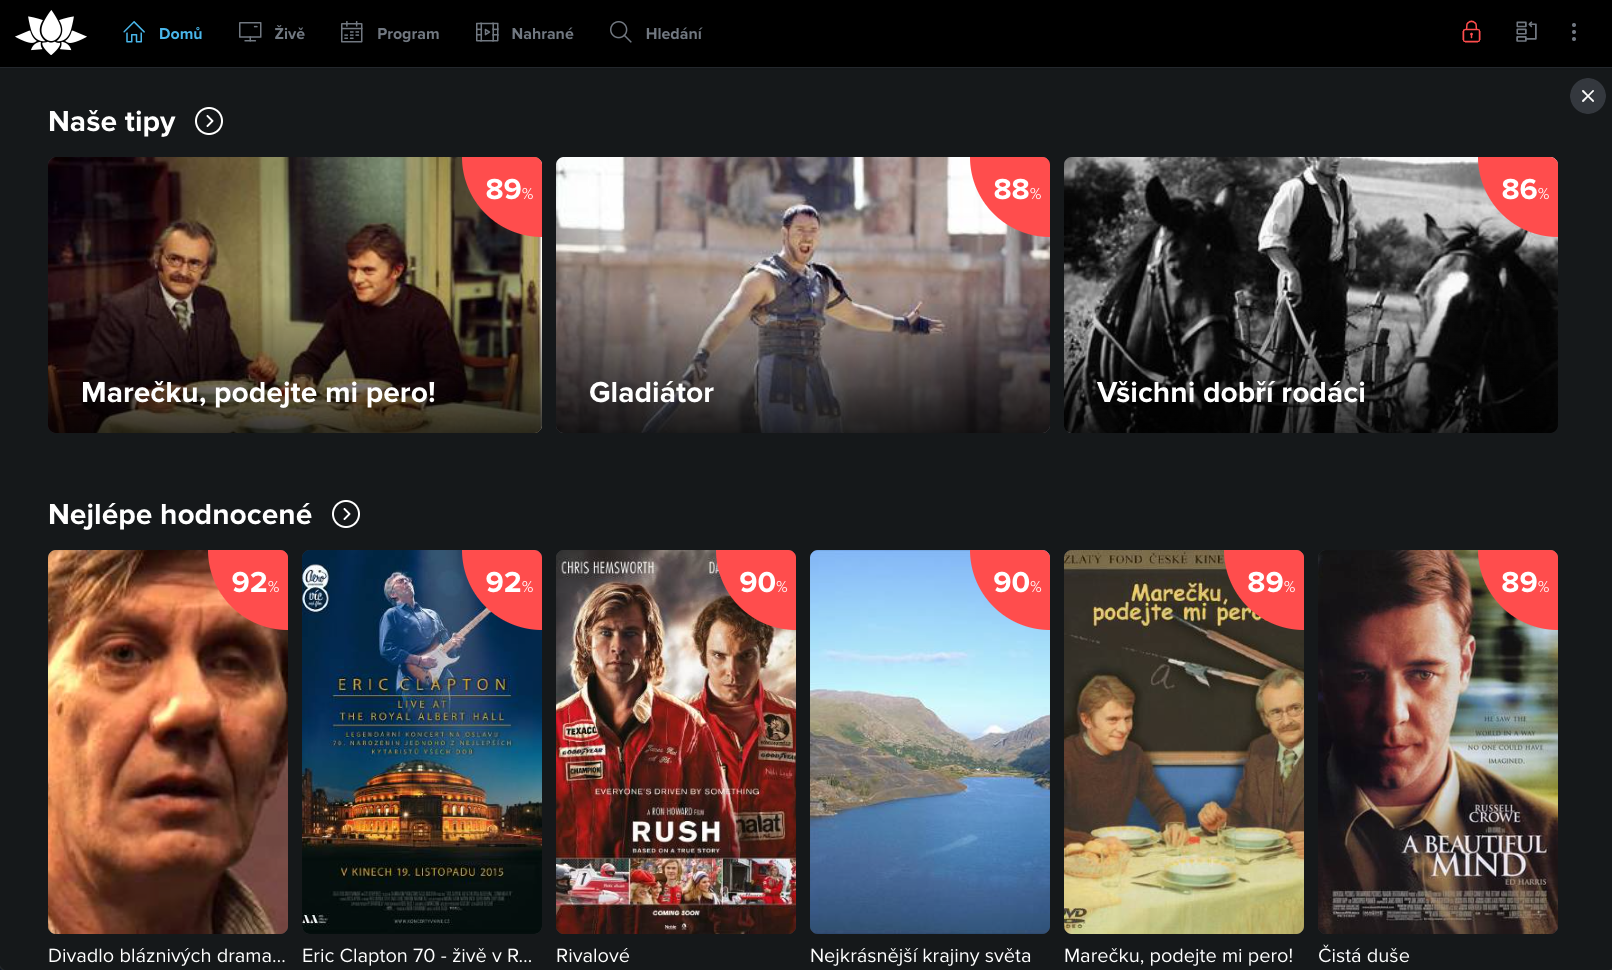Image resolution: width=1612 pixels, height=970 pixels.
Task: Click the Nejkrásnější krajiny světa title text
Action: click(x=920, y=956)
